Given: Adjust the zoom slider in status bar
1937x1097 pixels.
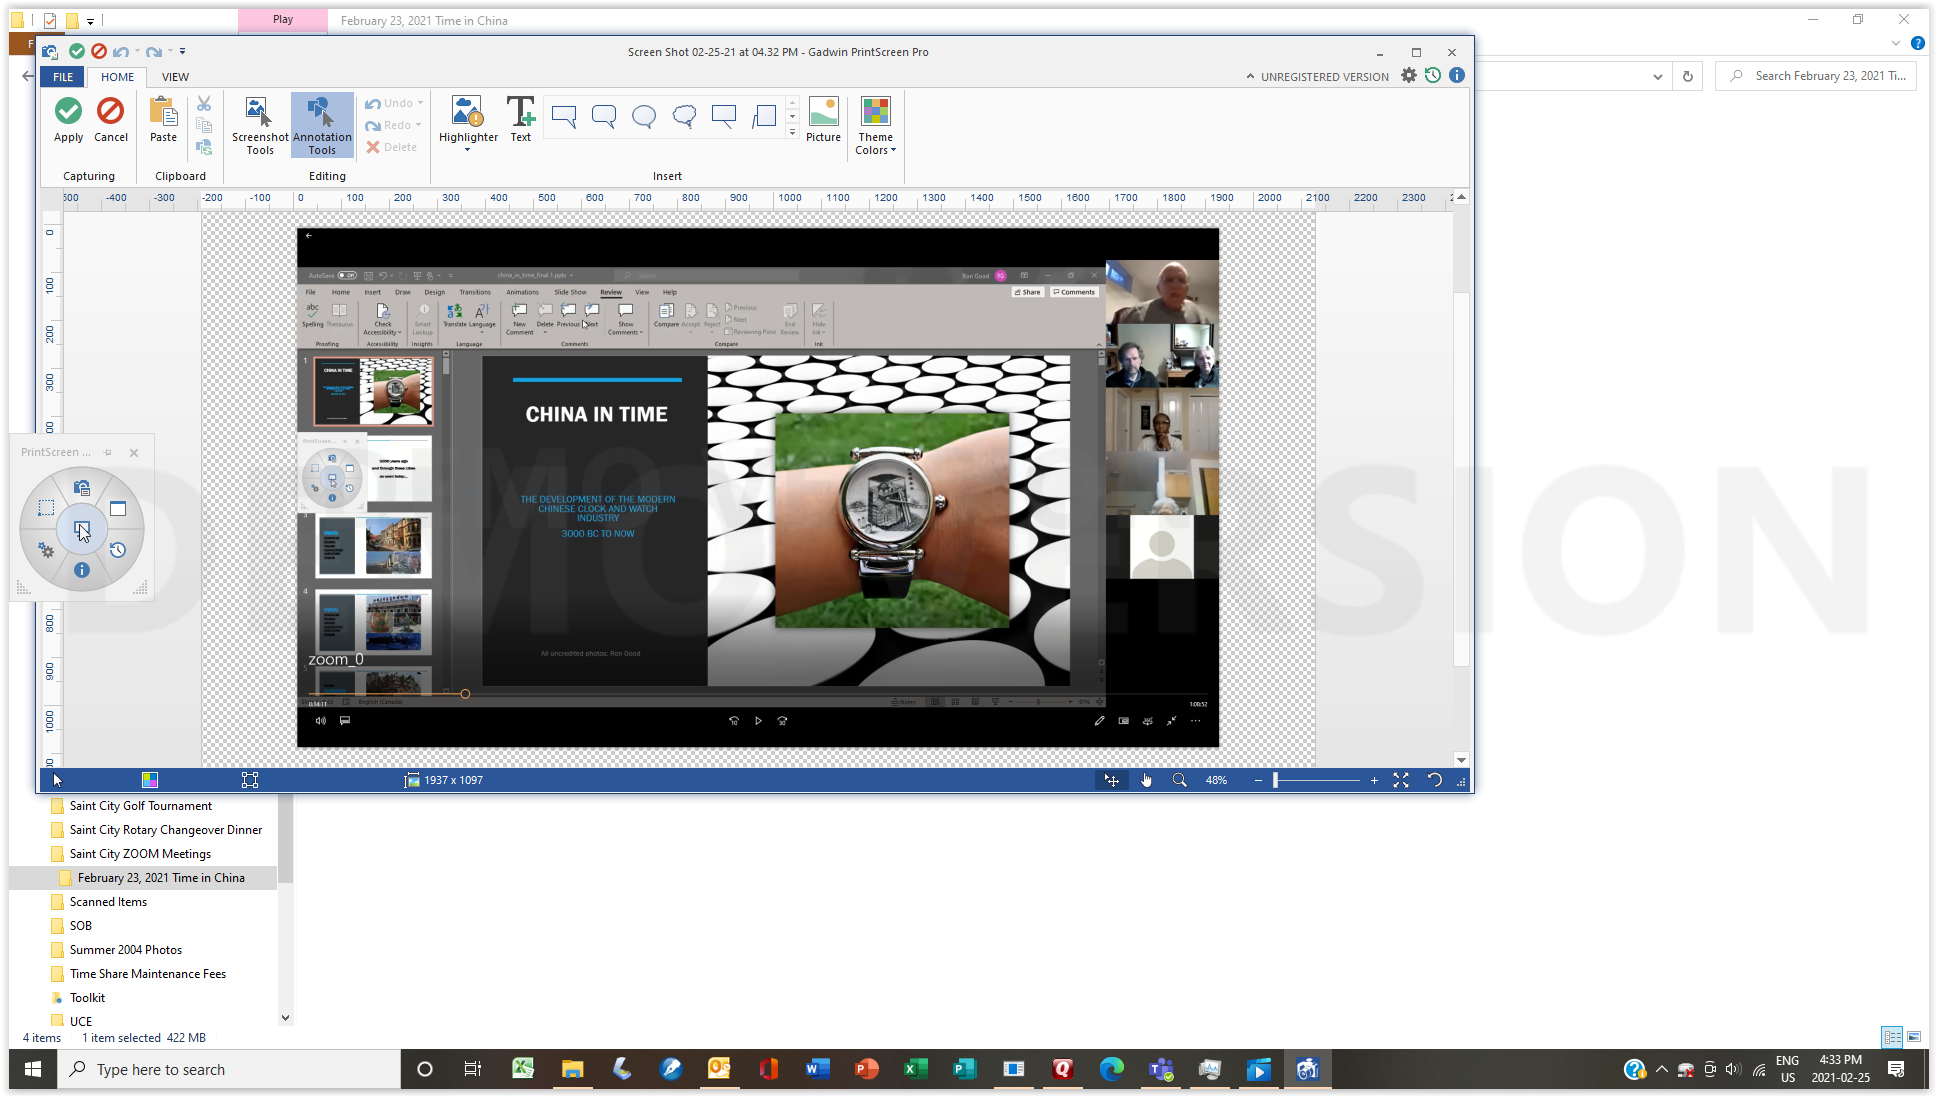Looking at the screenshot, I should coord(1276,780).
